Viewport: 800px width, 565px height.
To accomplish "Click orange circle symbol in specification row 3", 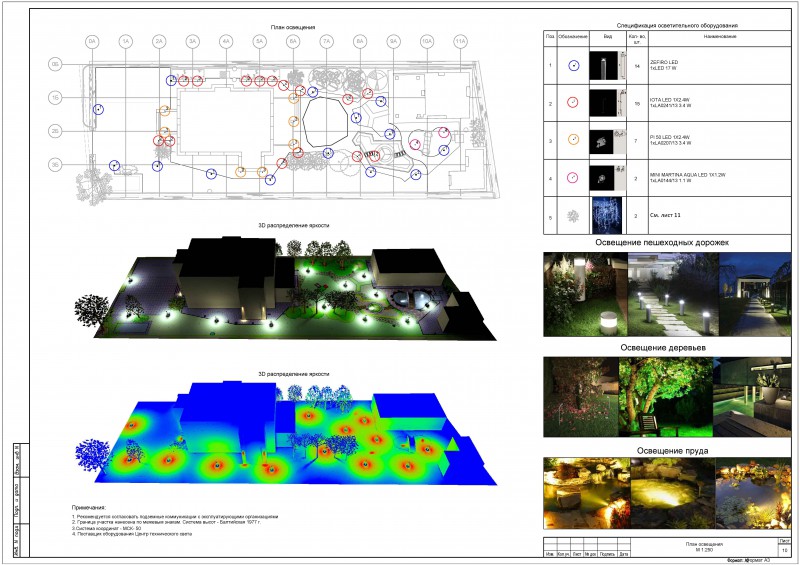I will coord(573,139).
